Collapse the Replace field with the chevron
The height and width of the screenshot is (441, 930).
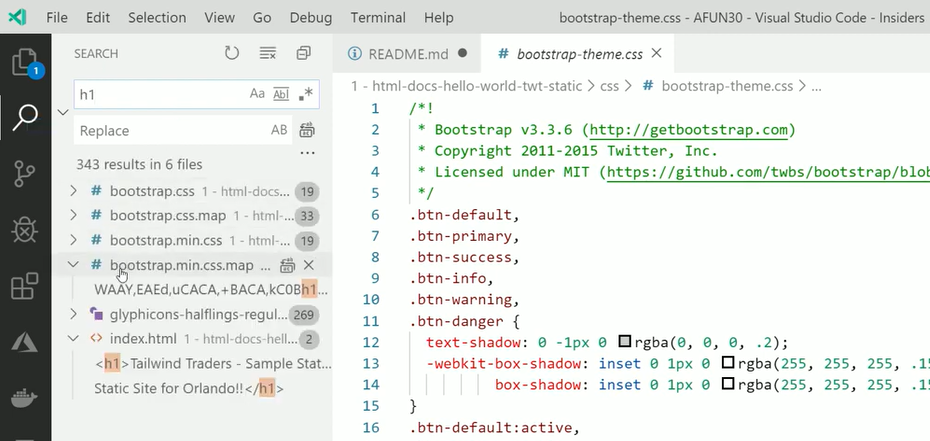[x=63, y=111]
